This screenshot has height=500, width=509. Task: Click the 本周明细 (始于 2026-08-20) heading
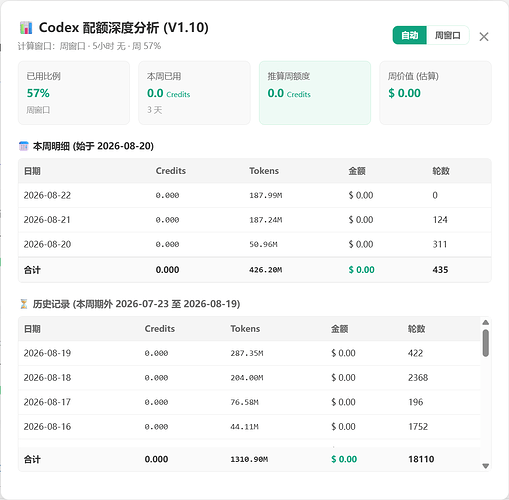[x=93, y=146]
